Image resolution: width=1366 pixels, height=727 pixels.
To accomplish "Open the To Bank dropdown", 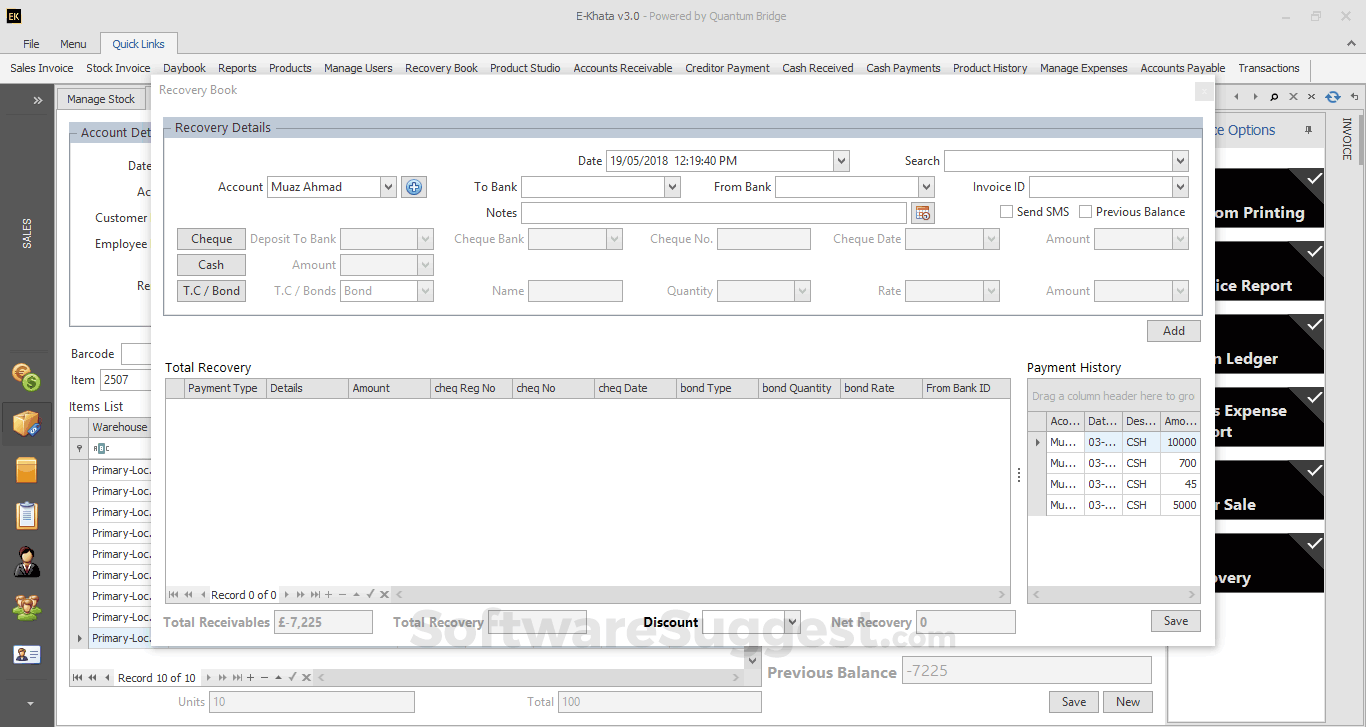I will [672, 187].
